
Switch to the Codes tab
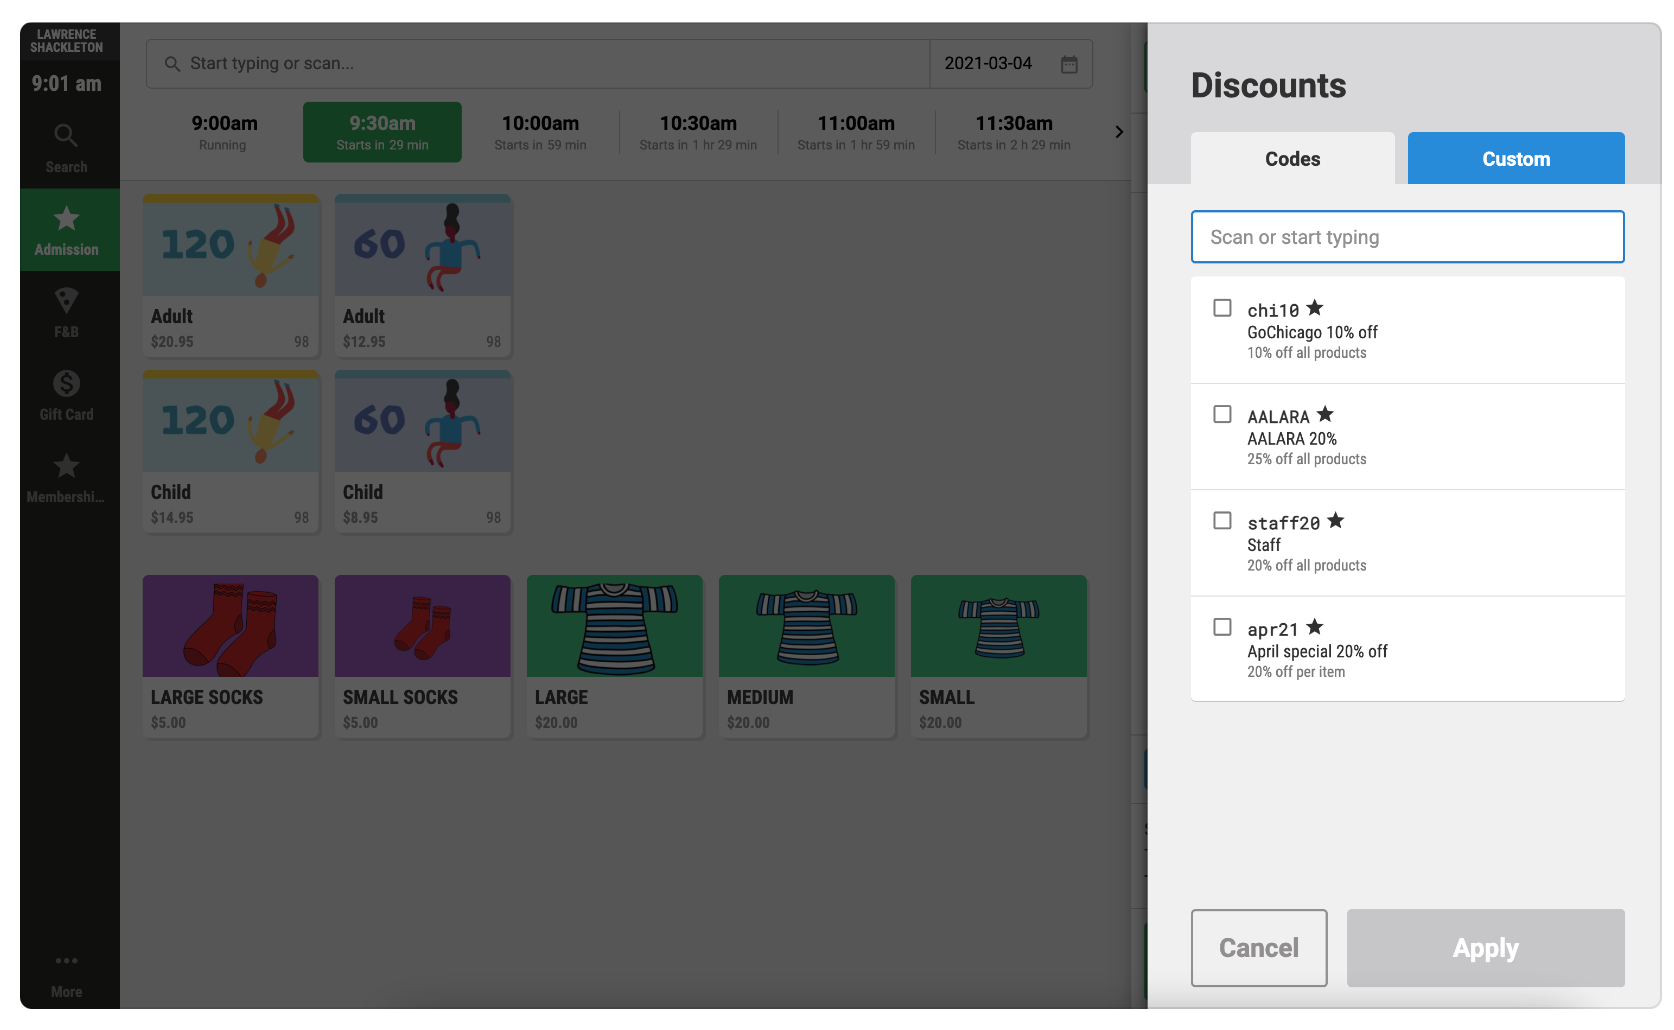pos(1292,158)
